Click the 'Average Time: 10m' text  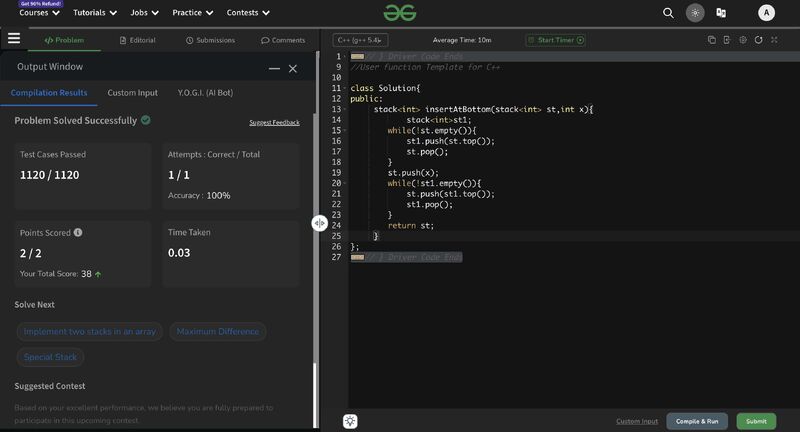coord(462,40)
